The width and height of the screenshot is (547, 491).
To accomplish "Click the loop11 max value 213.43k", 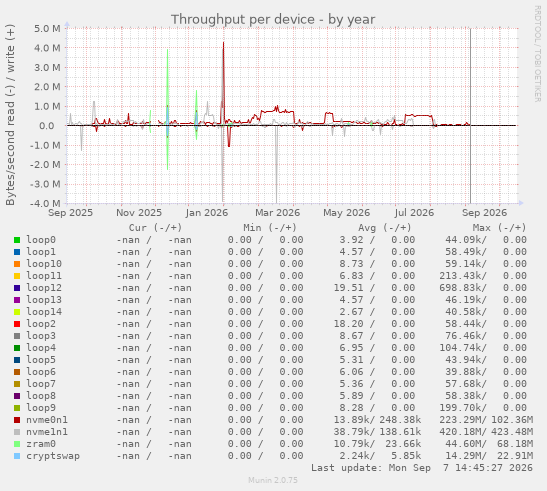I will pos(459,276).
